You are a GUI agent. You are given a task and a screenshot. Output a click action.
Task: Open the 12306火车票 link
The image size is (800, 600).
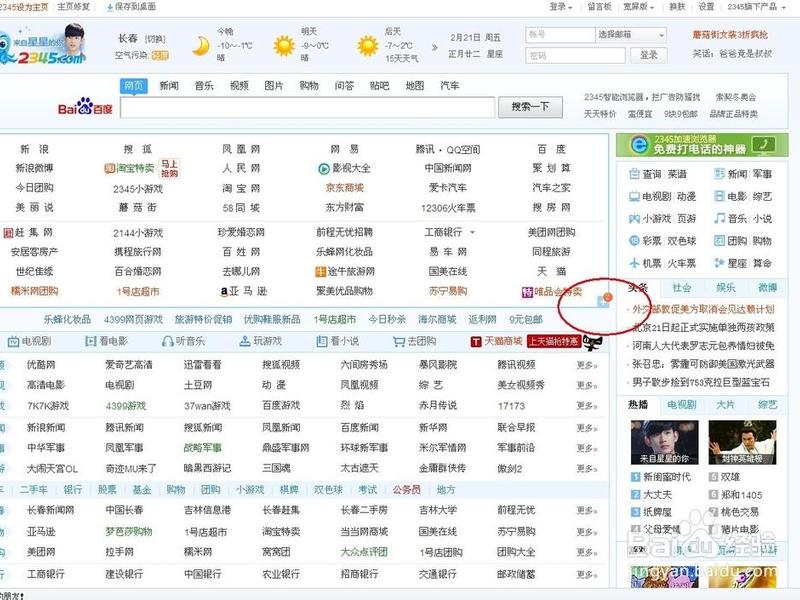pyautogui.click(x=448, y=208)
